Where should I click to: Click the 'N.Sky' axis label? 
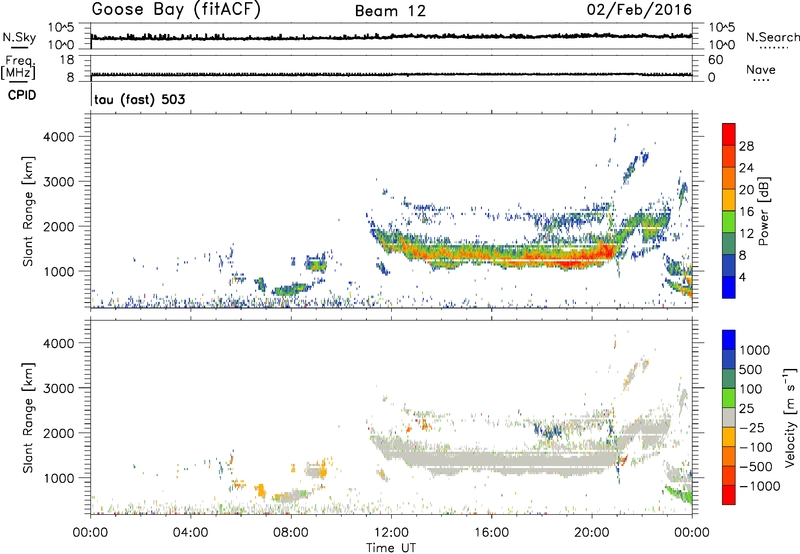19,37
